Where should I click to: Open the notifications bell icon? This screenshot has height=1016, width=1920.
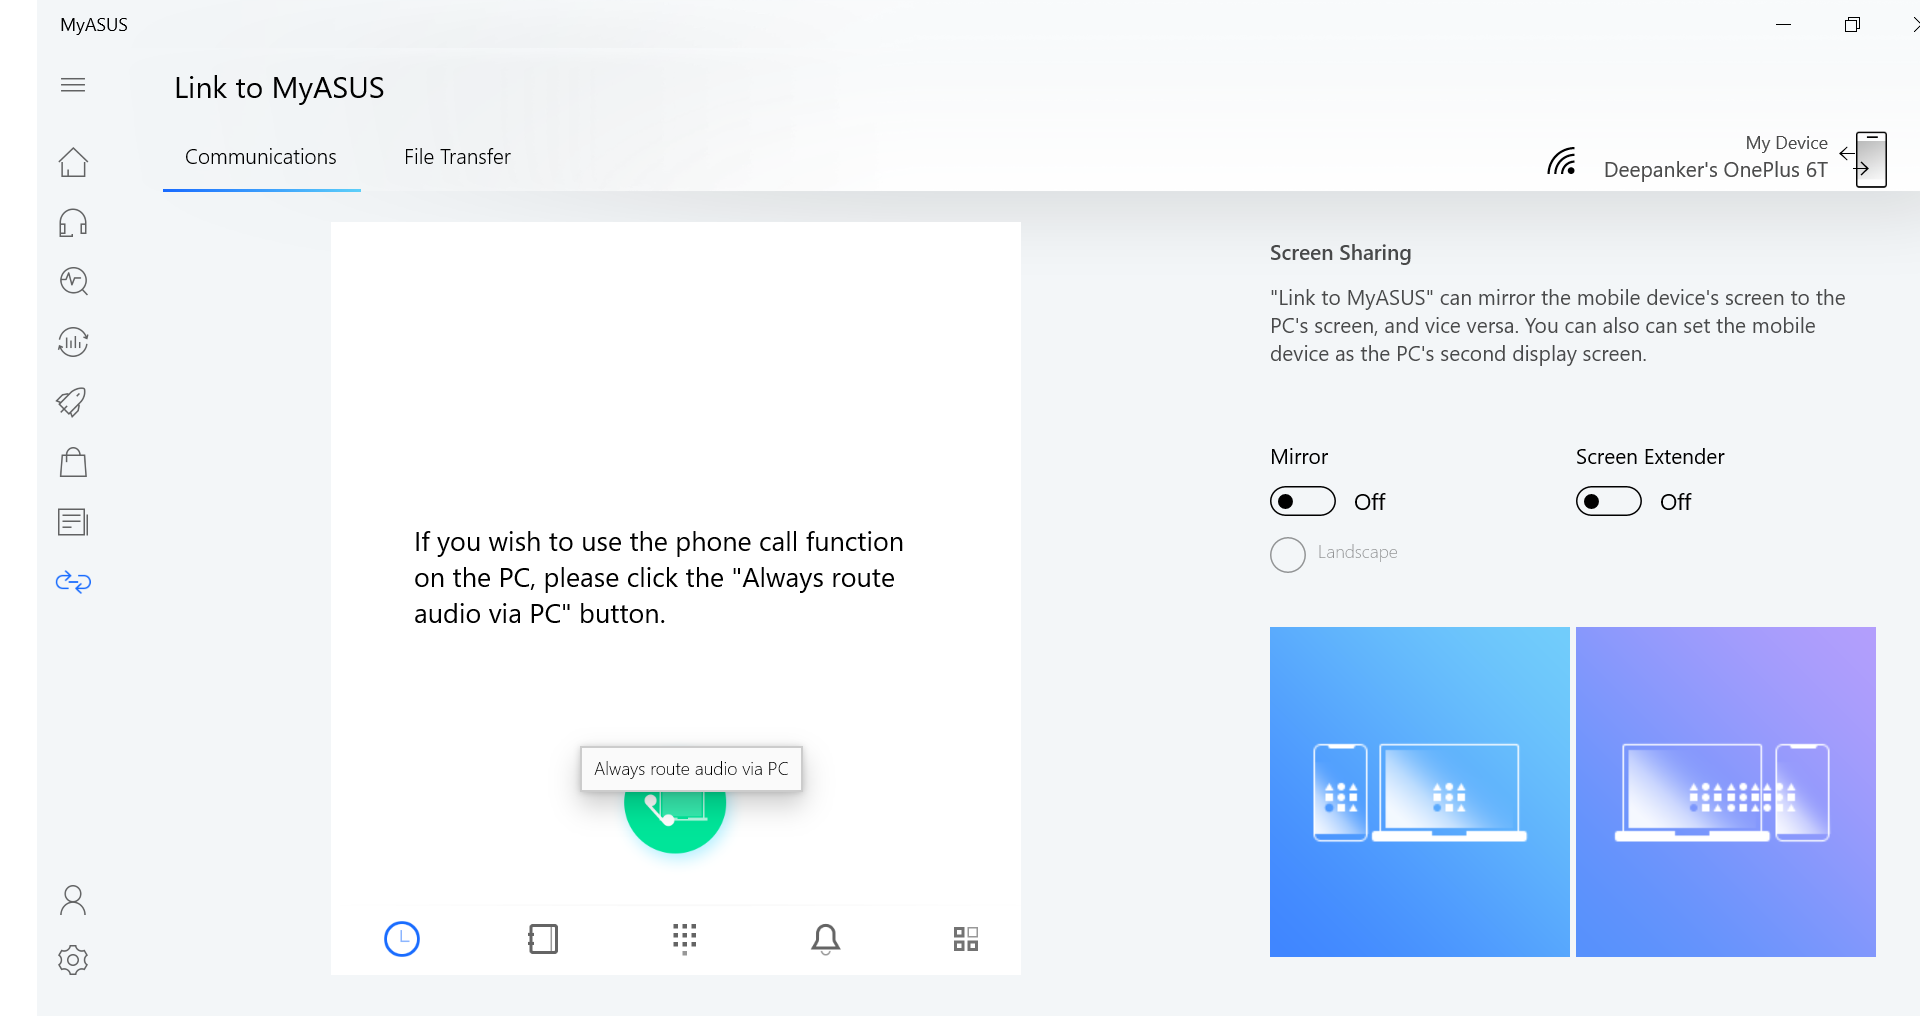826,939
